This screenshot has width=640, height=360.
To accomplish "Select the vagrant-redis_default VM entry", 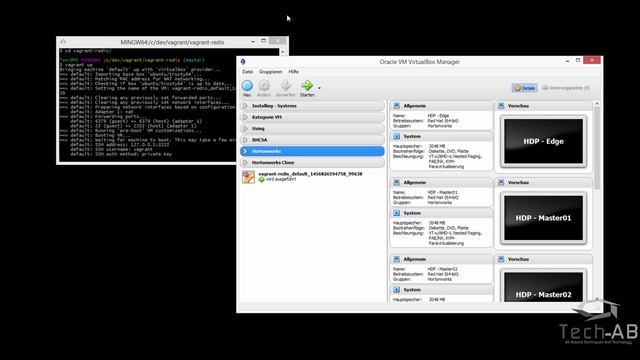I will click(x=312, y=177).
